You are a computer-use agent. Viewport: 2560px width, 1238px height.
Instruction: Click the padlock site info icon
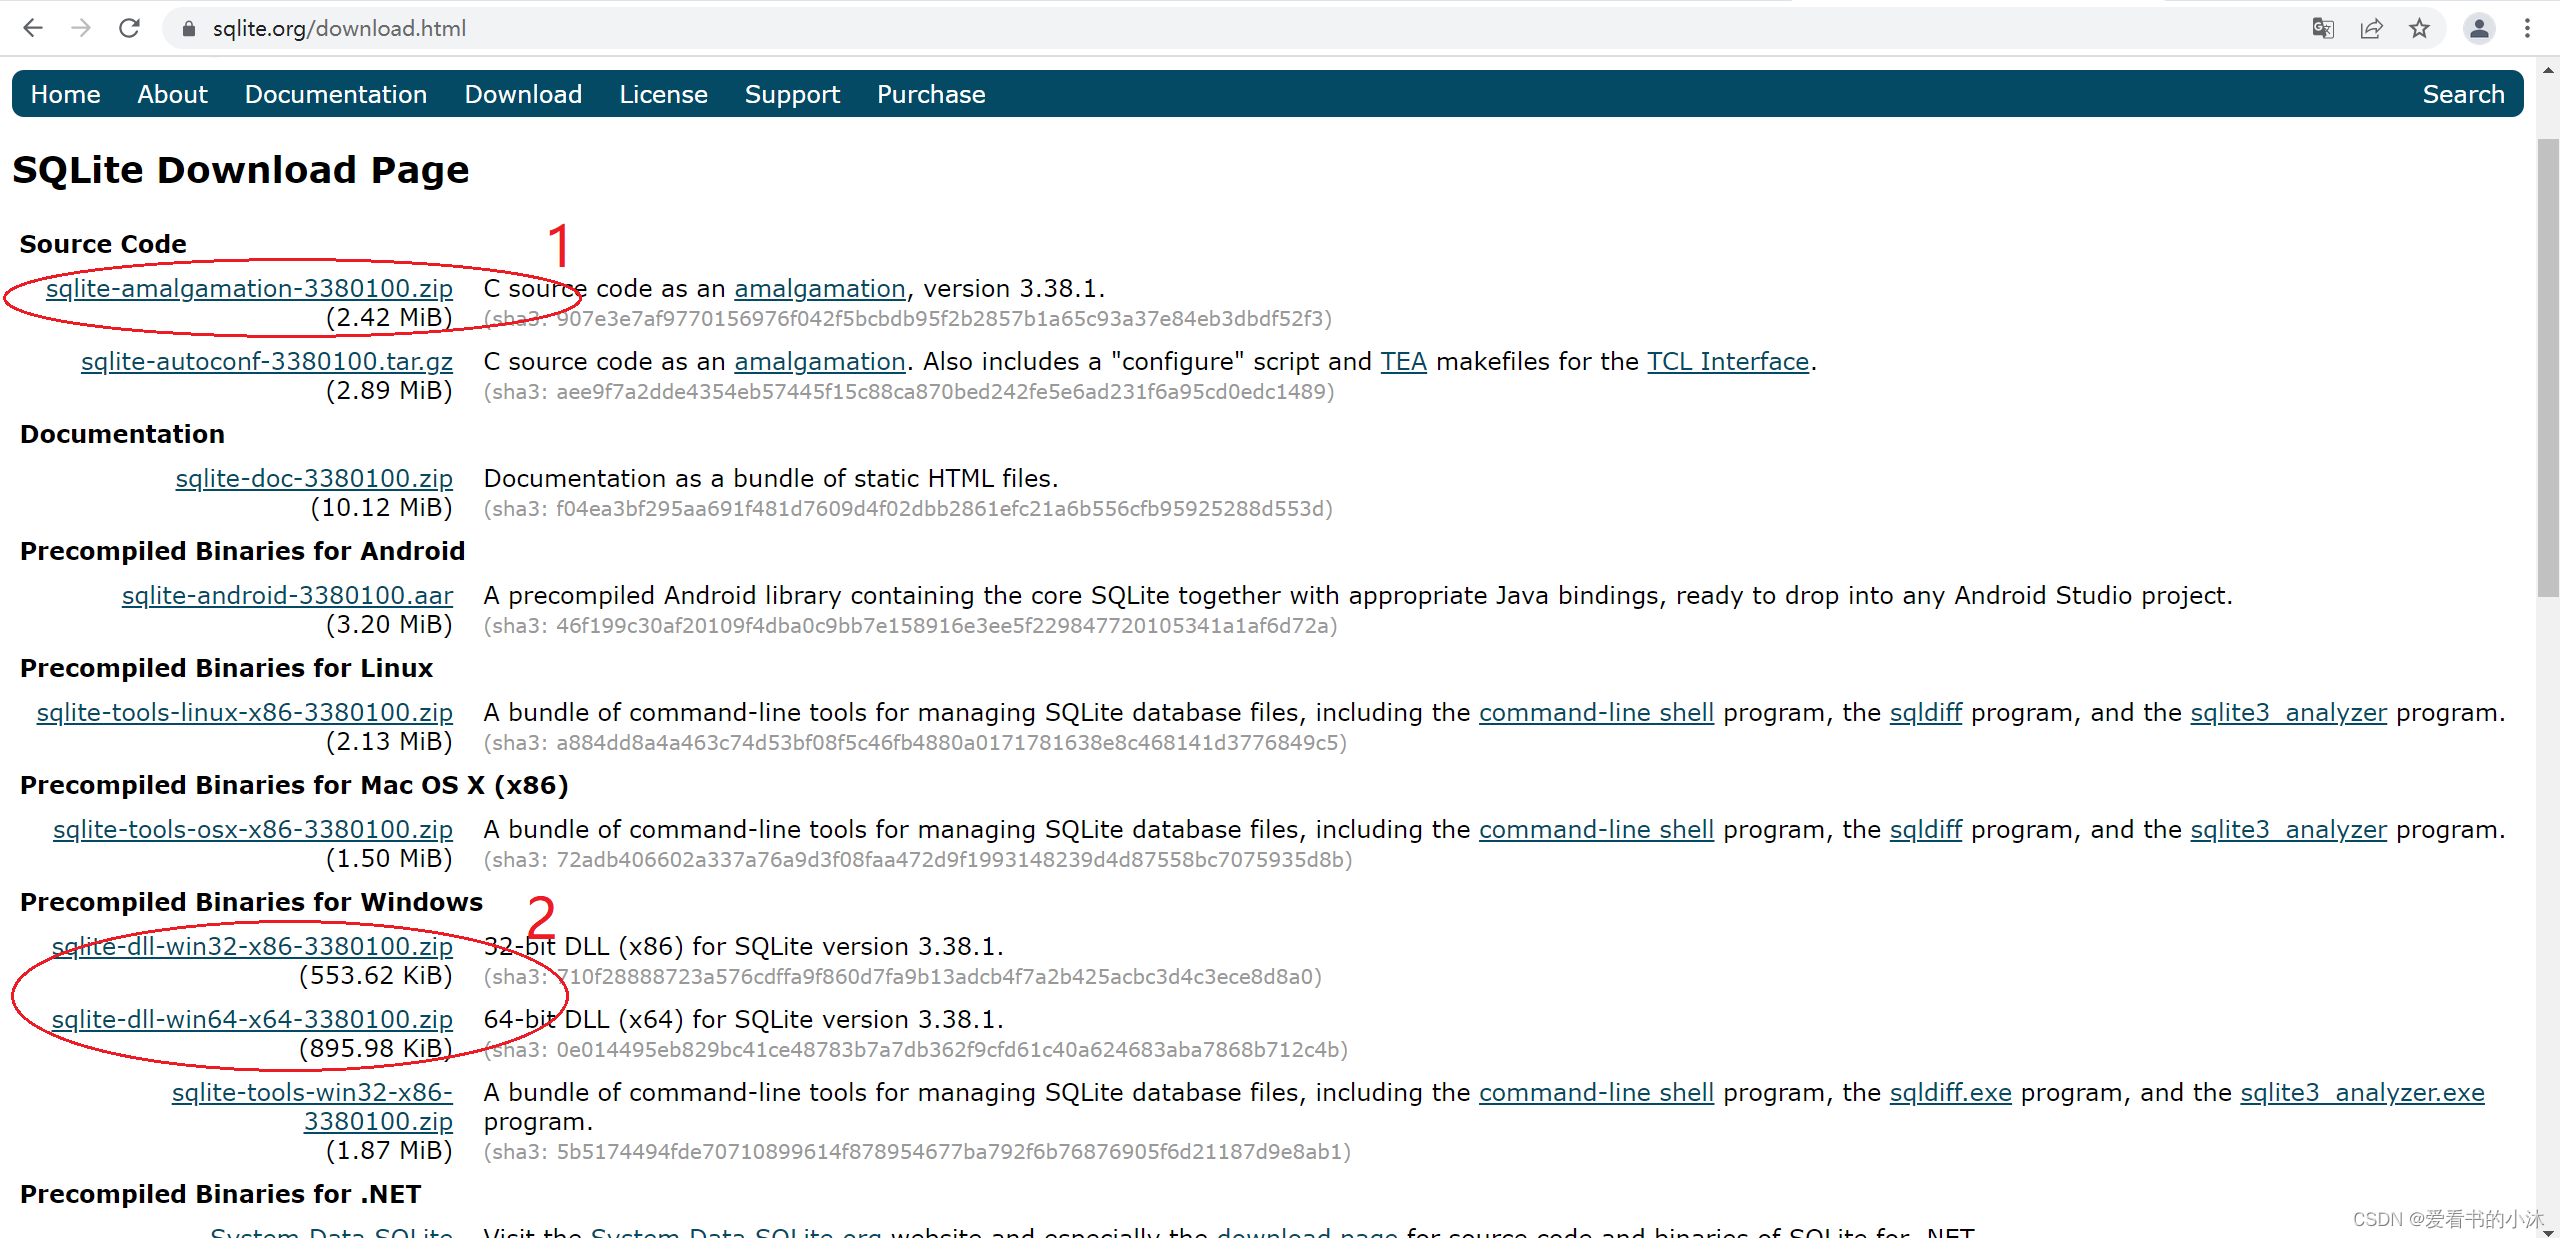(x=188, y=29)
